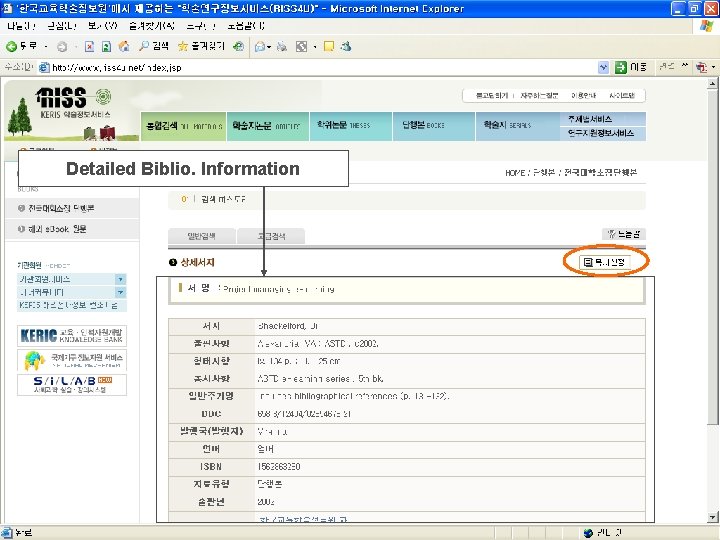Select the 단행본 Books navigation tab
Viewport: 720px width, 540px height.
point(434,126)
